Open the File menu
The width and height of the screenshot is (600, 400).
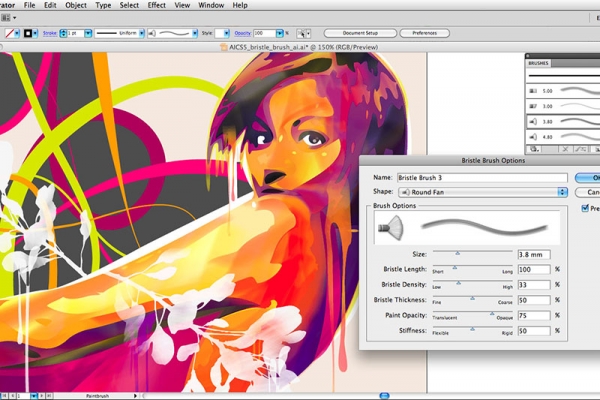29,5
